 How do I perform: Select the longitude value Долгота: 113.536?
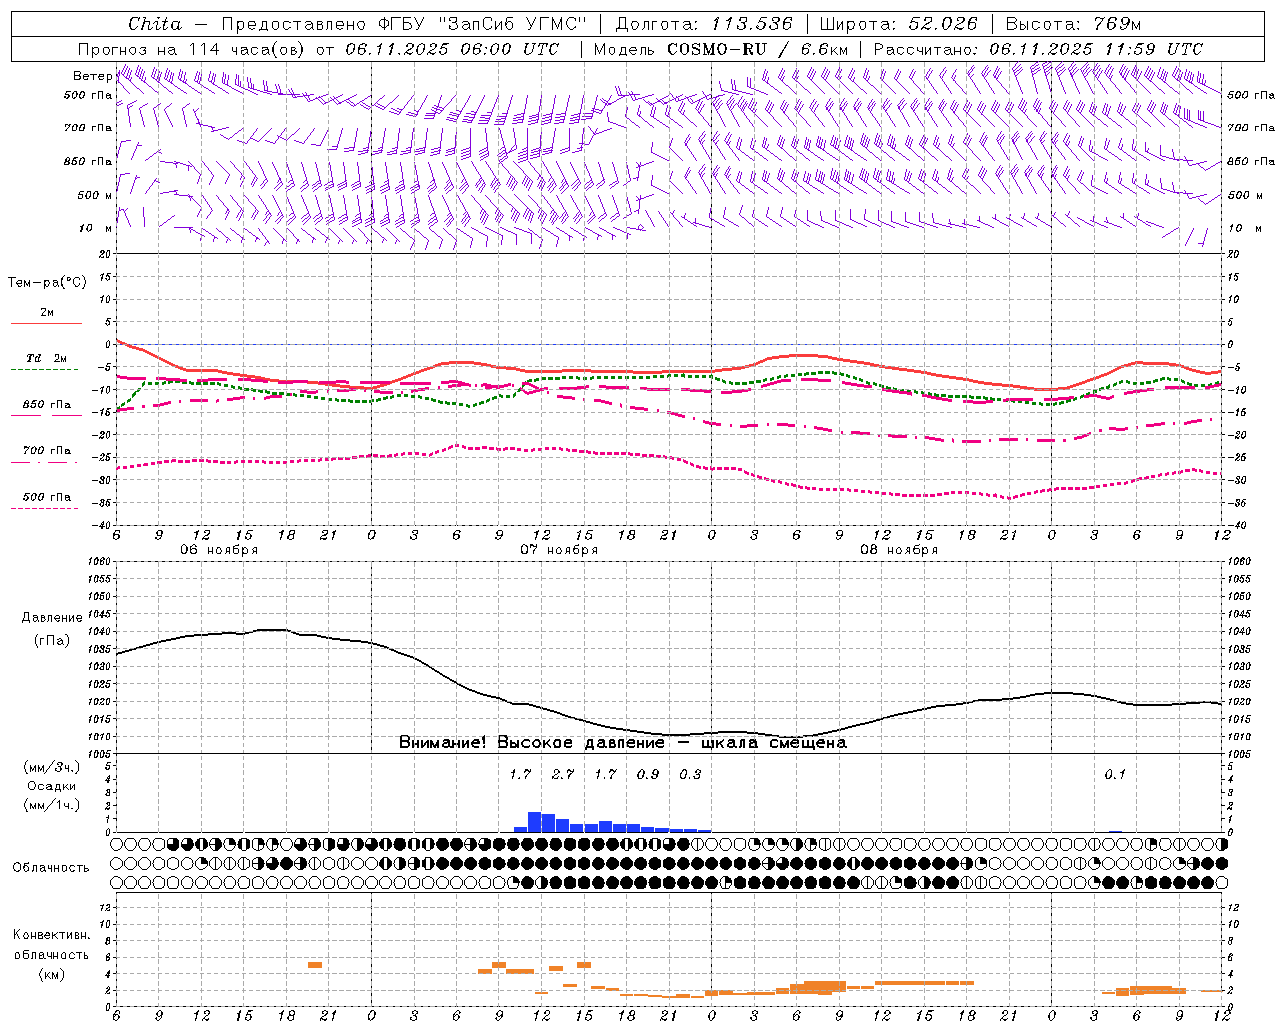point(704,24)
